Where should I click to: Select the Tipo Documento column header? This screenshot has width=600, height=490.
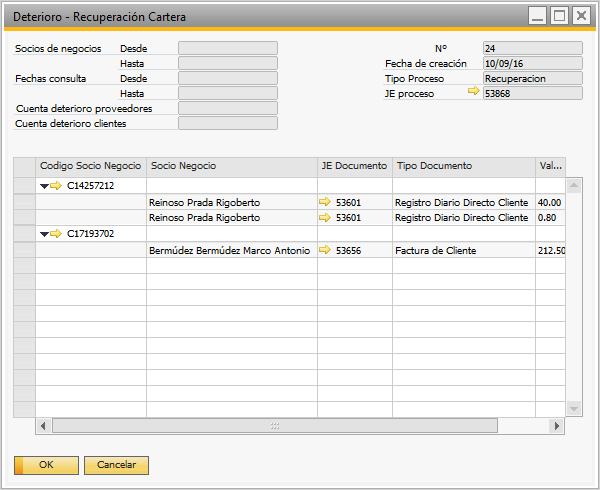tap(463, 166)
